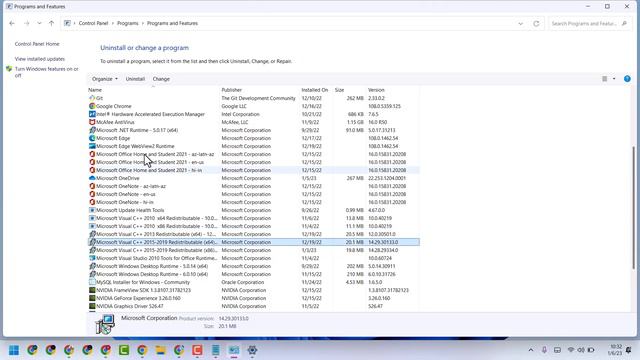This screenshot has height=360, width=640.
Task: Open the recent locations dropdown arrow
Action: (x=39, y=24)
